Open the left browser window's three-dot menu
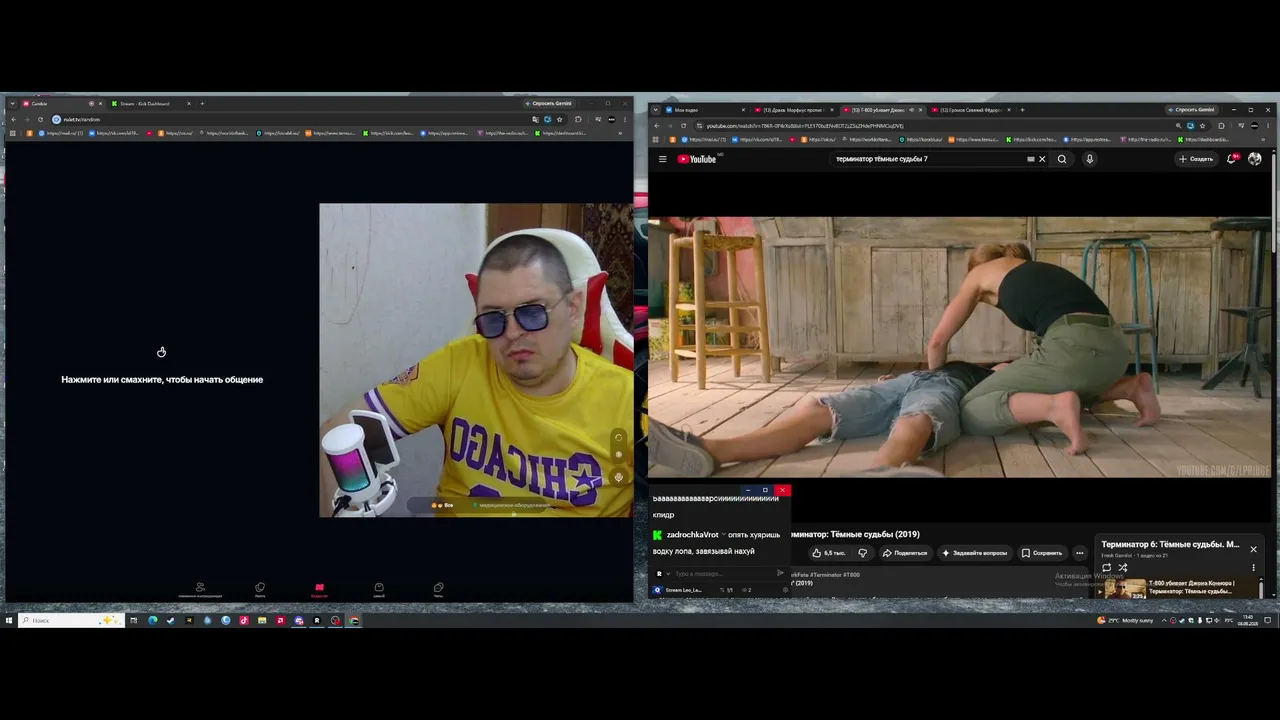Viewport: 1280px width, 720px height. (625, 120)
